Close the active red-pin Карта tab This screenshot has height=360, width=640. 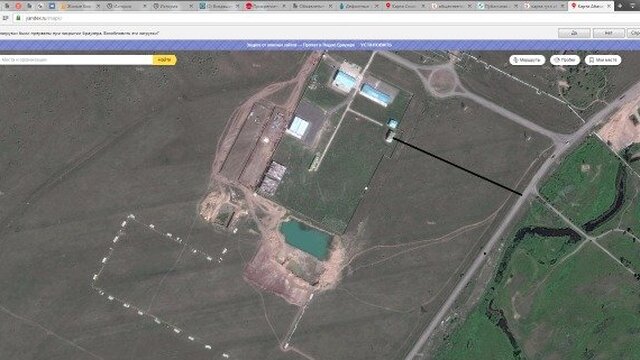pyautogui.click(x=609, y=6)
